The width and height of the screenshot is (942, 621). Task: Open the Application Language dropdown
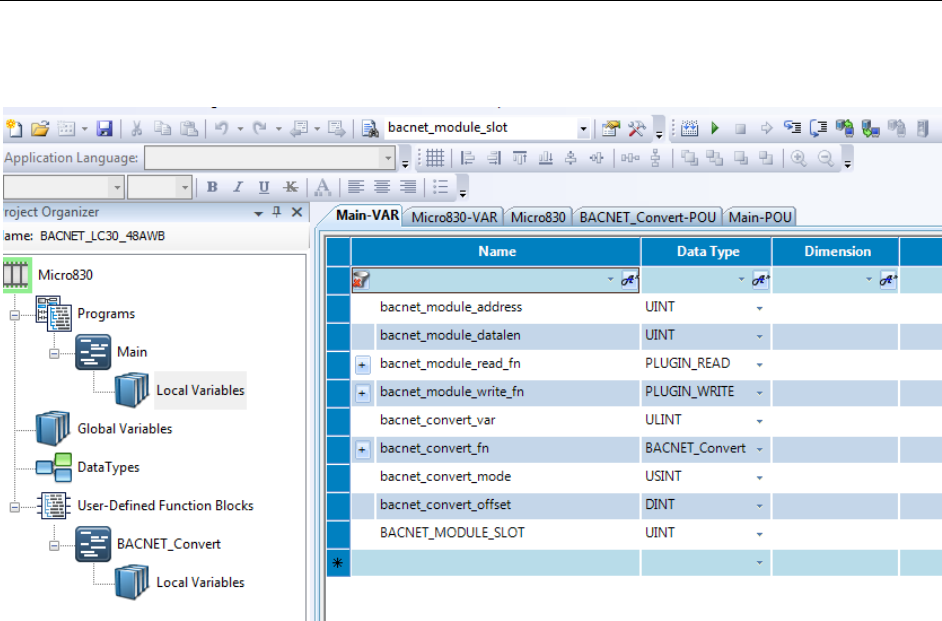coord(388,158)
